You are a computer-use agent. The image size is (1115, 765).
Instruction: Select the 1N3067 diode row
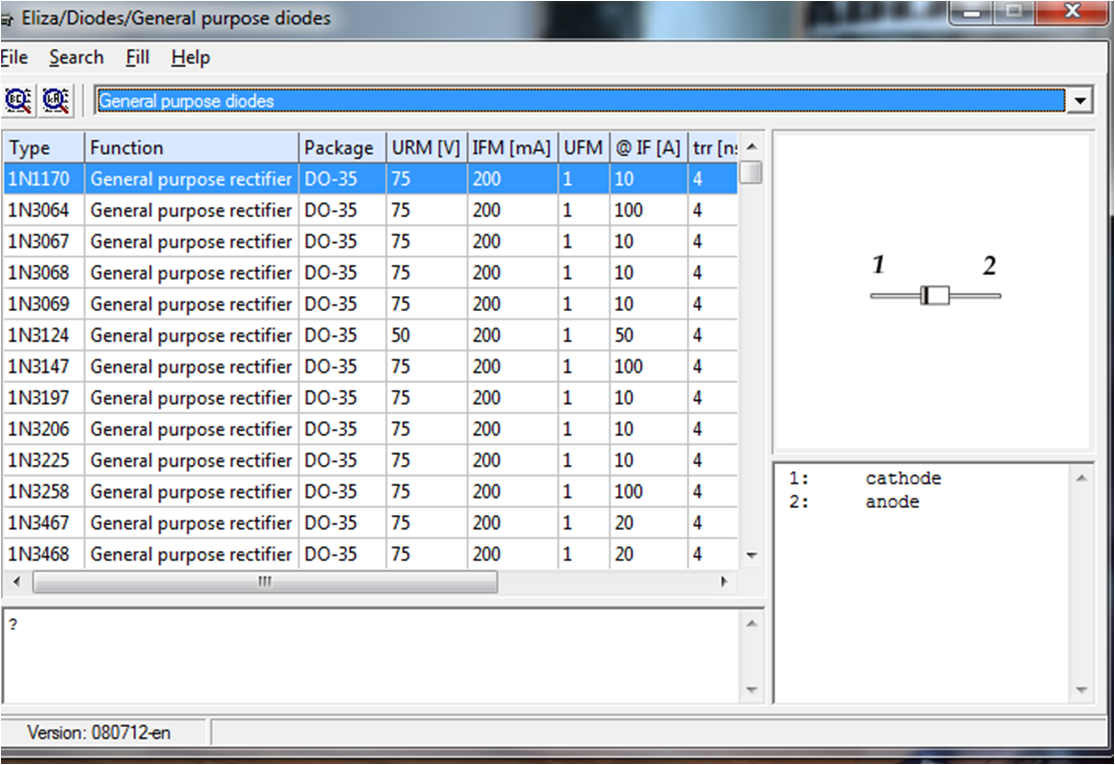[x=370, y=242]
